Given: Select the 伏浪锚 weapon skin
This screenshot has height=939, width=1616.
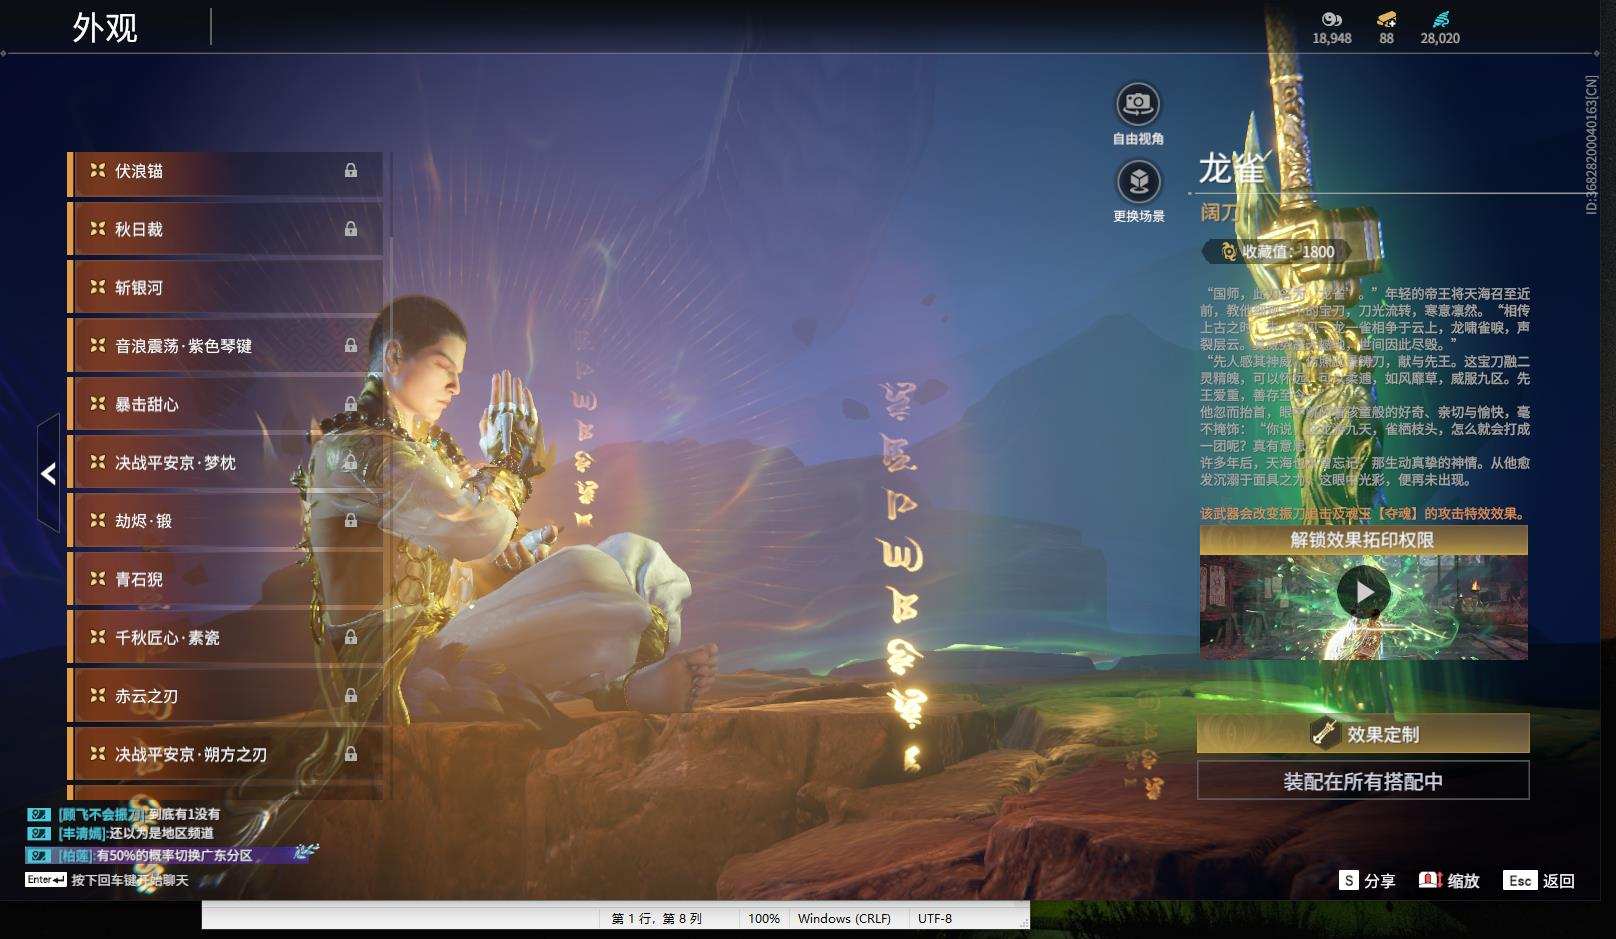Looking at the screenshot, I should pyautogui.click(x=225, y=172).
